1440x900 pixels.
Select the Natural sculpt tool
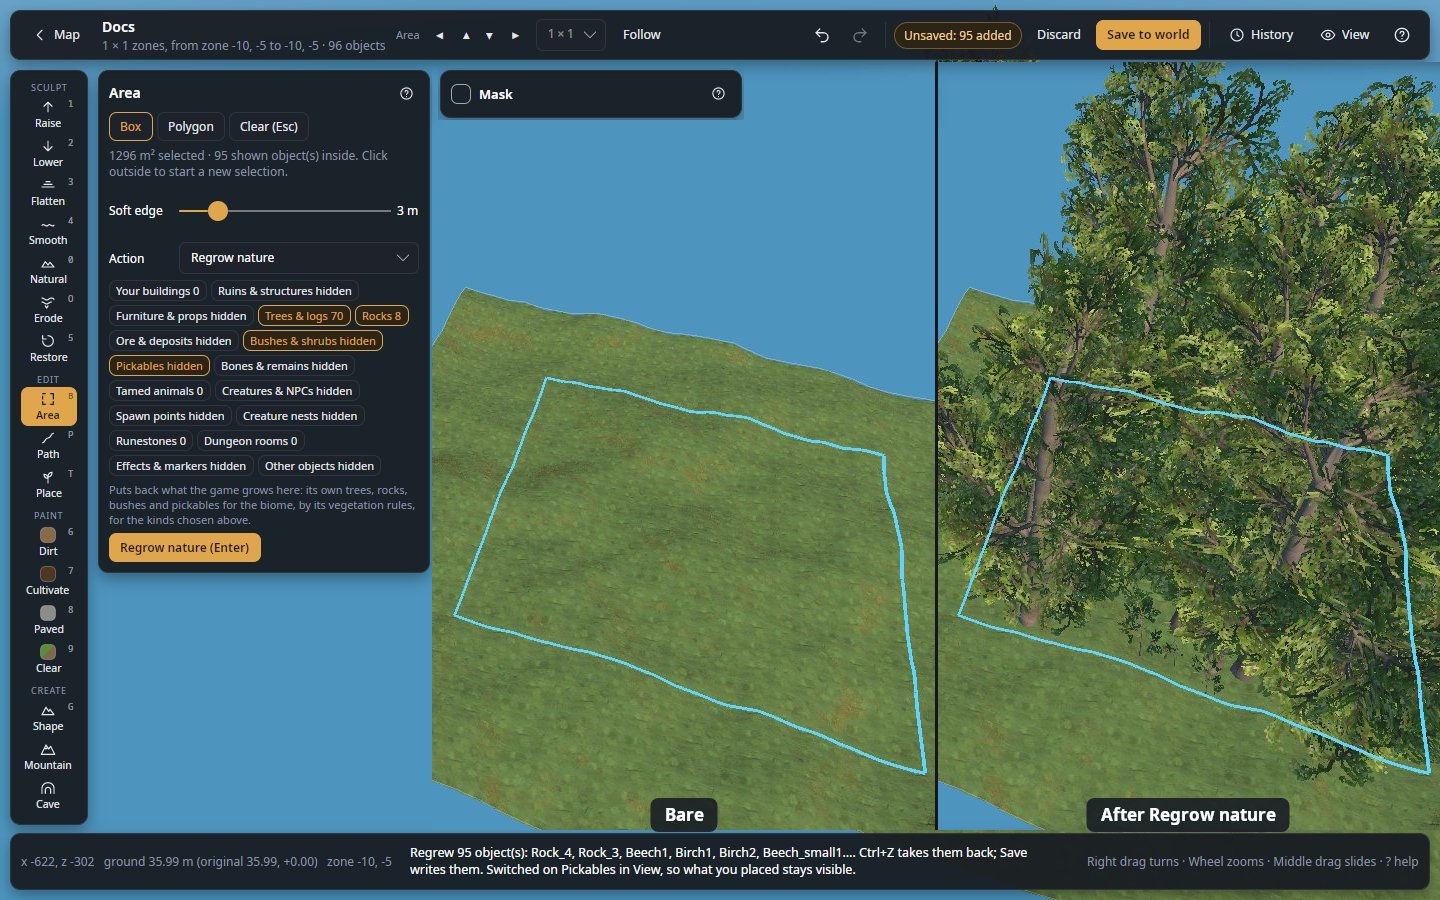pos(48,270)
